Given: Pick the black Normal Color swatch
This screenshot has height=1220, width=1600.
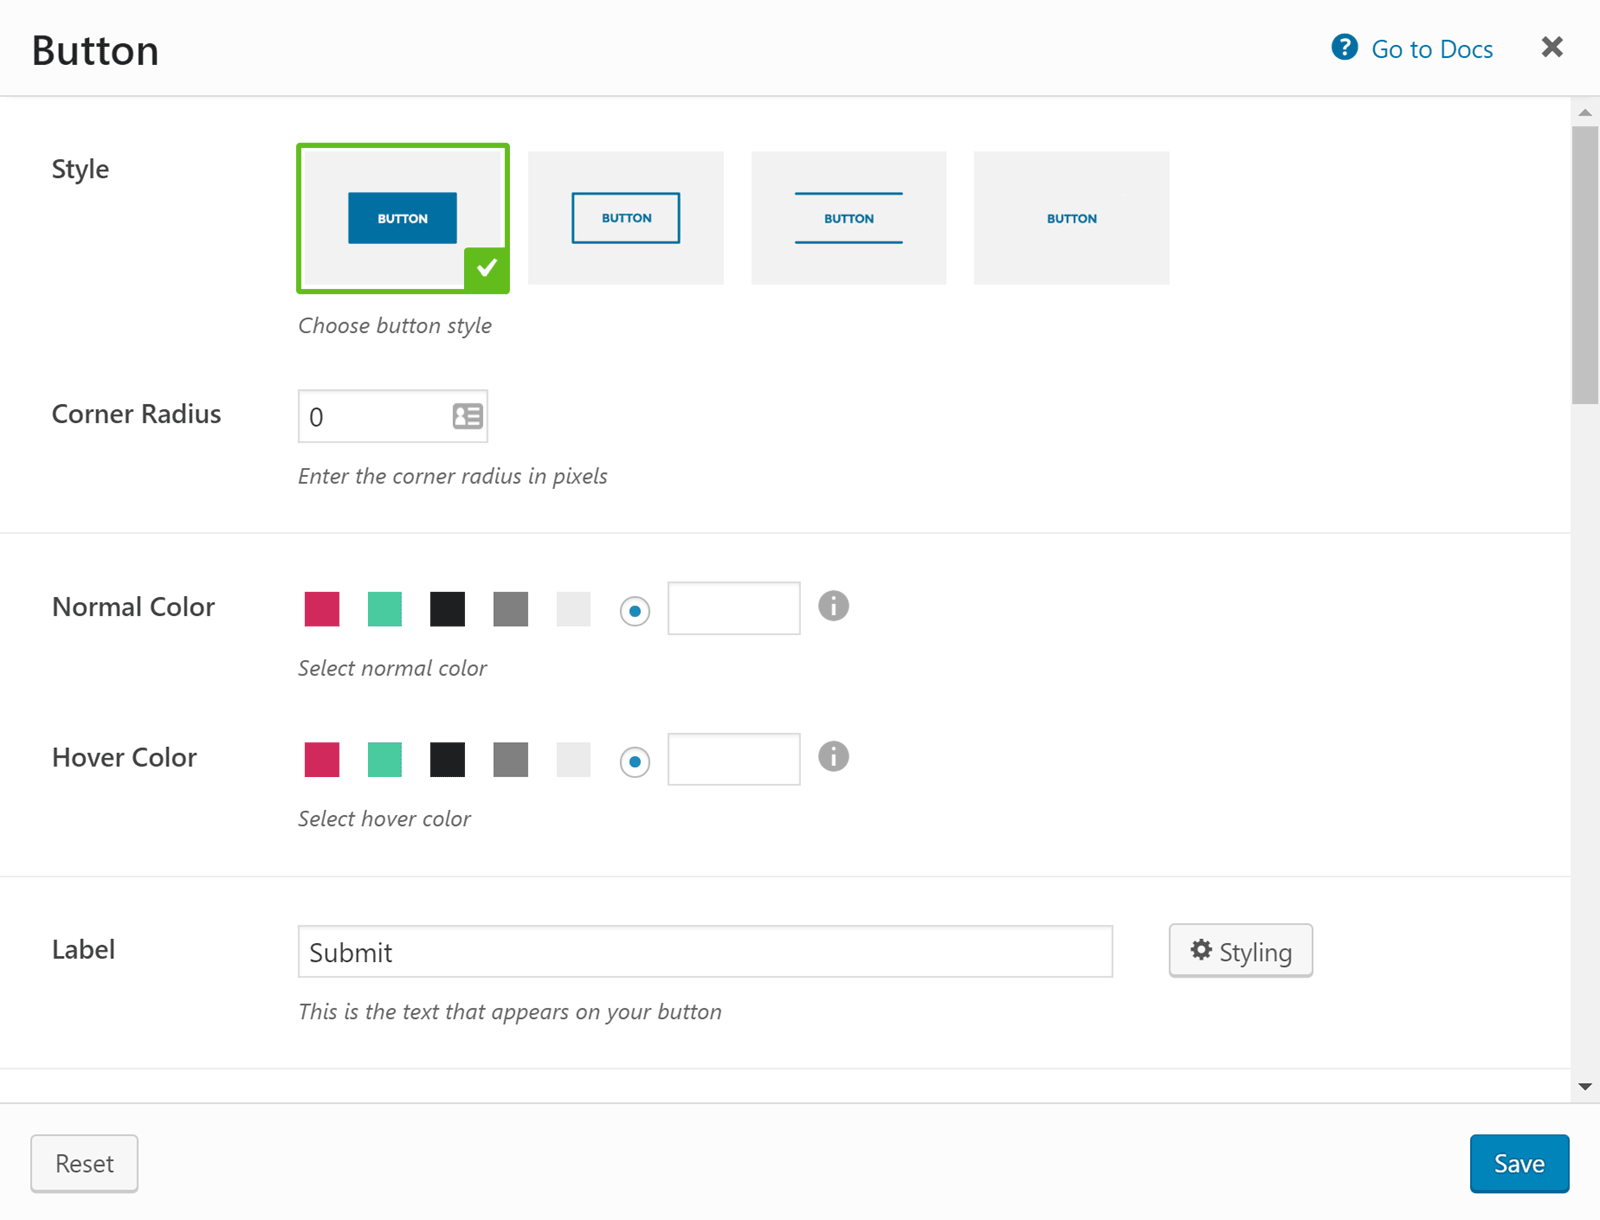Looking at the screenshot, I should [x=448, y=609].
